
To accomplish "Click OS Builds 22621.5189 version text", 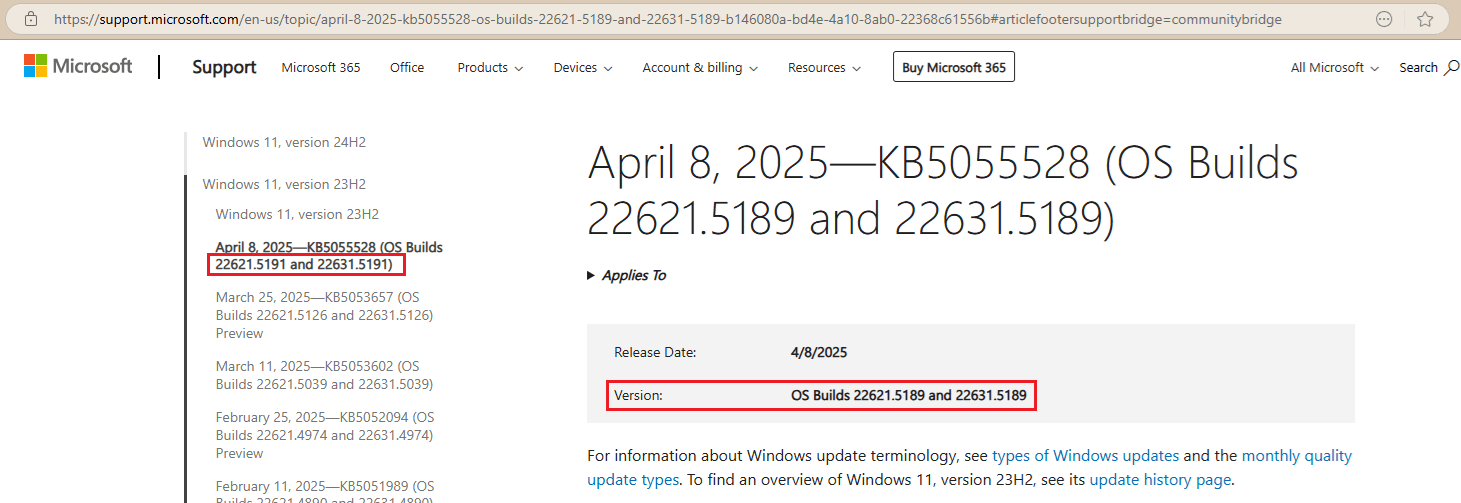I will 909,395.
